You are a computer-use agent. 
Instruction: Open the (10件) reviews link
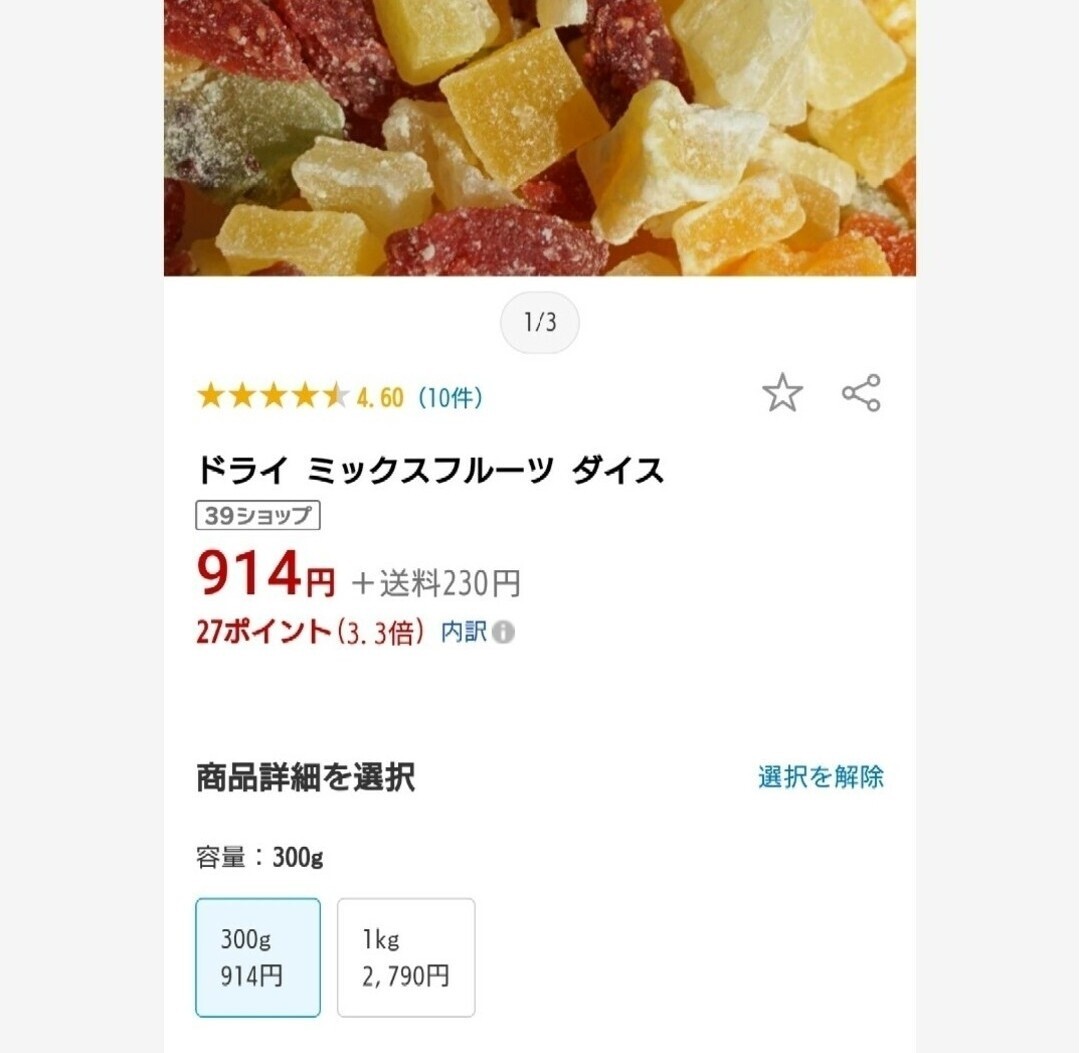pos(450,398)
